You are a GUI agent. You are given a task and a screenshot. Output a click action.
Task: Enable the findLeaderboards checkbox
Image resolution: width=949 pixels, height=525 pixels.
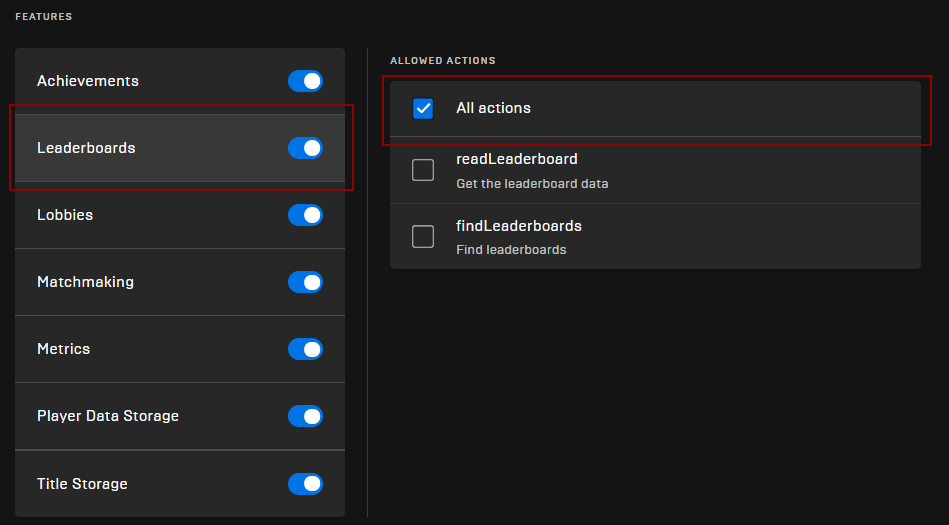(423, 236)
